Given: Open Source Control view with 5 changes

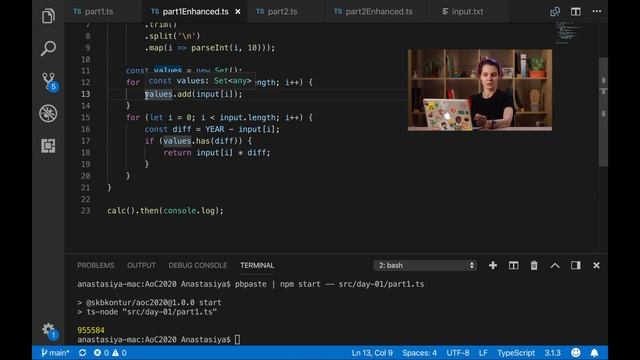Looking at the screenshot, I should [x=49, y=80].
